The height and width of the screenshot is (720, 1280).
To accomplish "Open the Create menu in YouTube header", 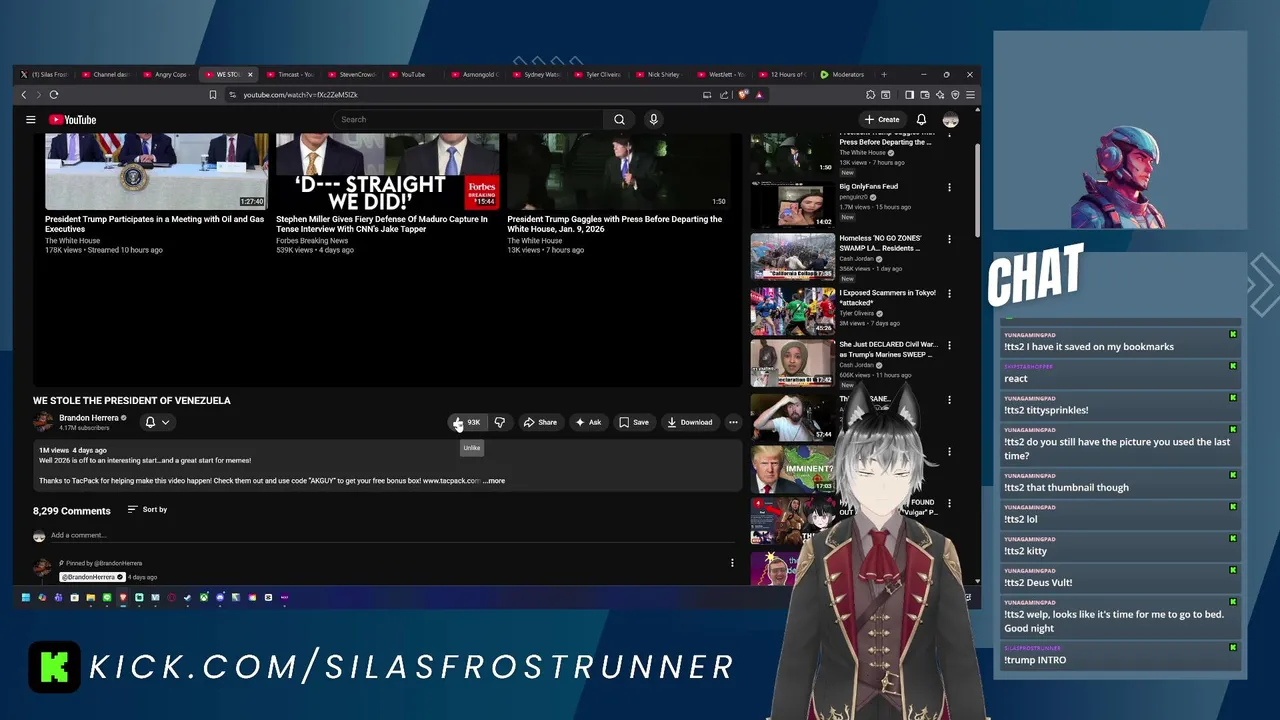I will click(x=882, y=120).
